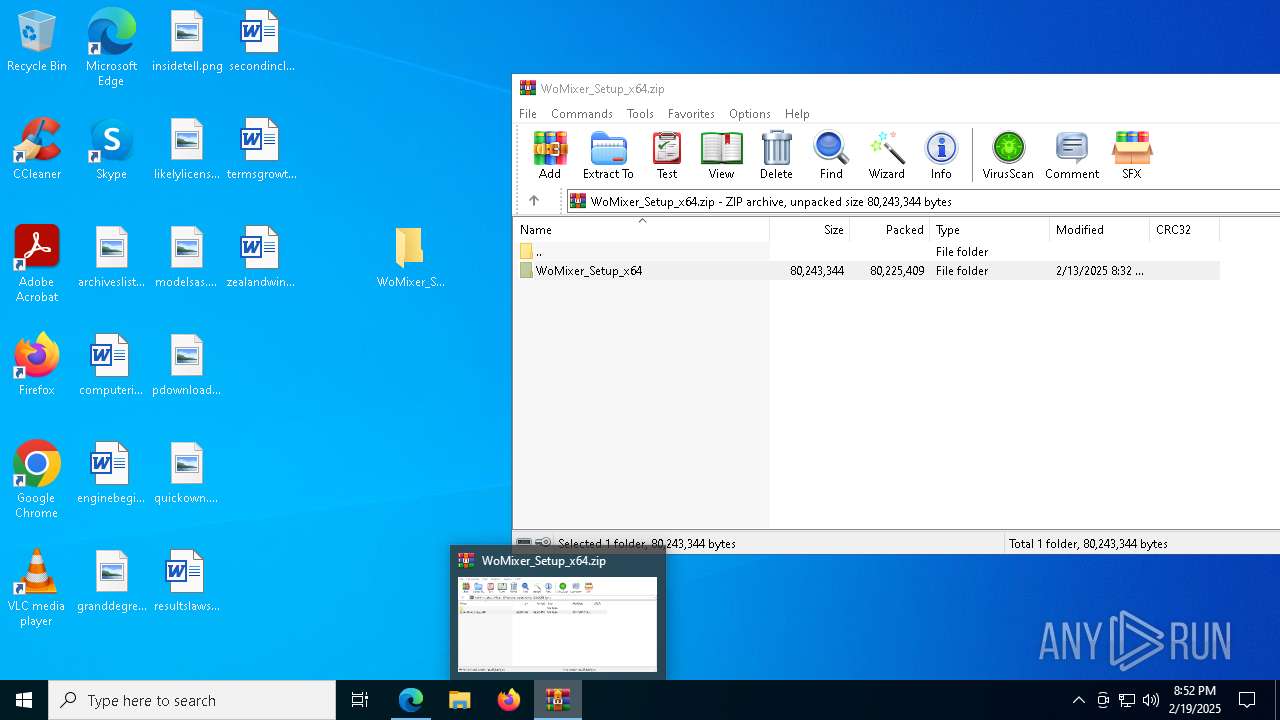Click the status bar drive icon in WinRAR
The width and height of the screenshot is (1280, 720).
[524, 543]
